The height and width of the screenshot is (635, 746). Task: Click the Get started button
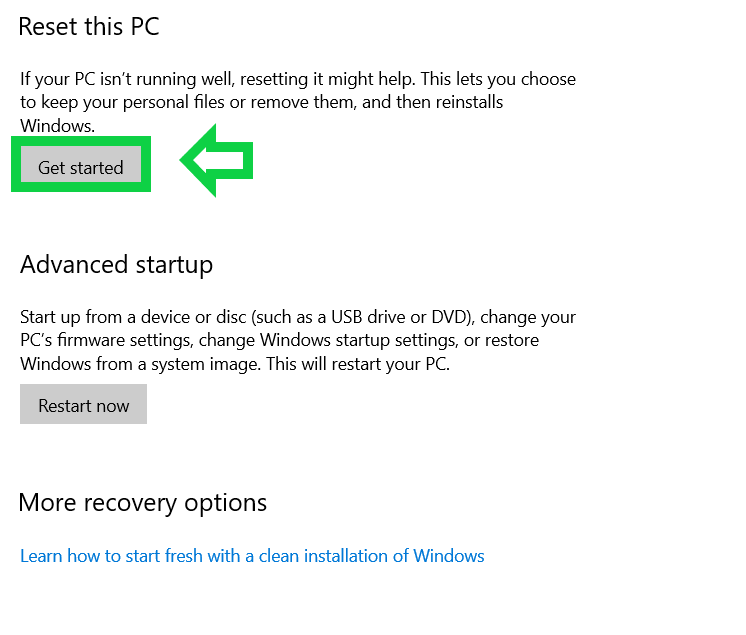[81, 167]
